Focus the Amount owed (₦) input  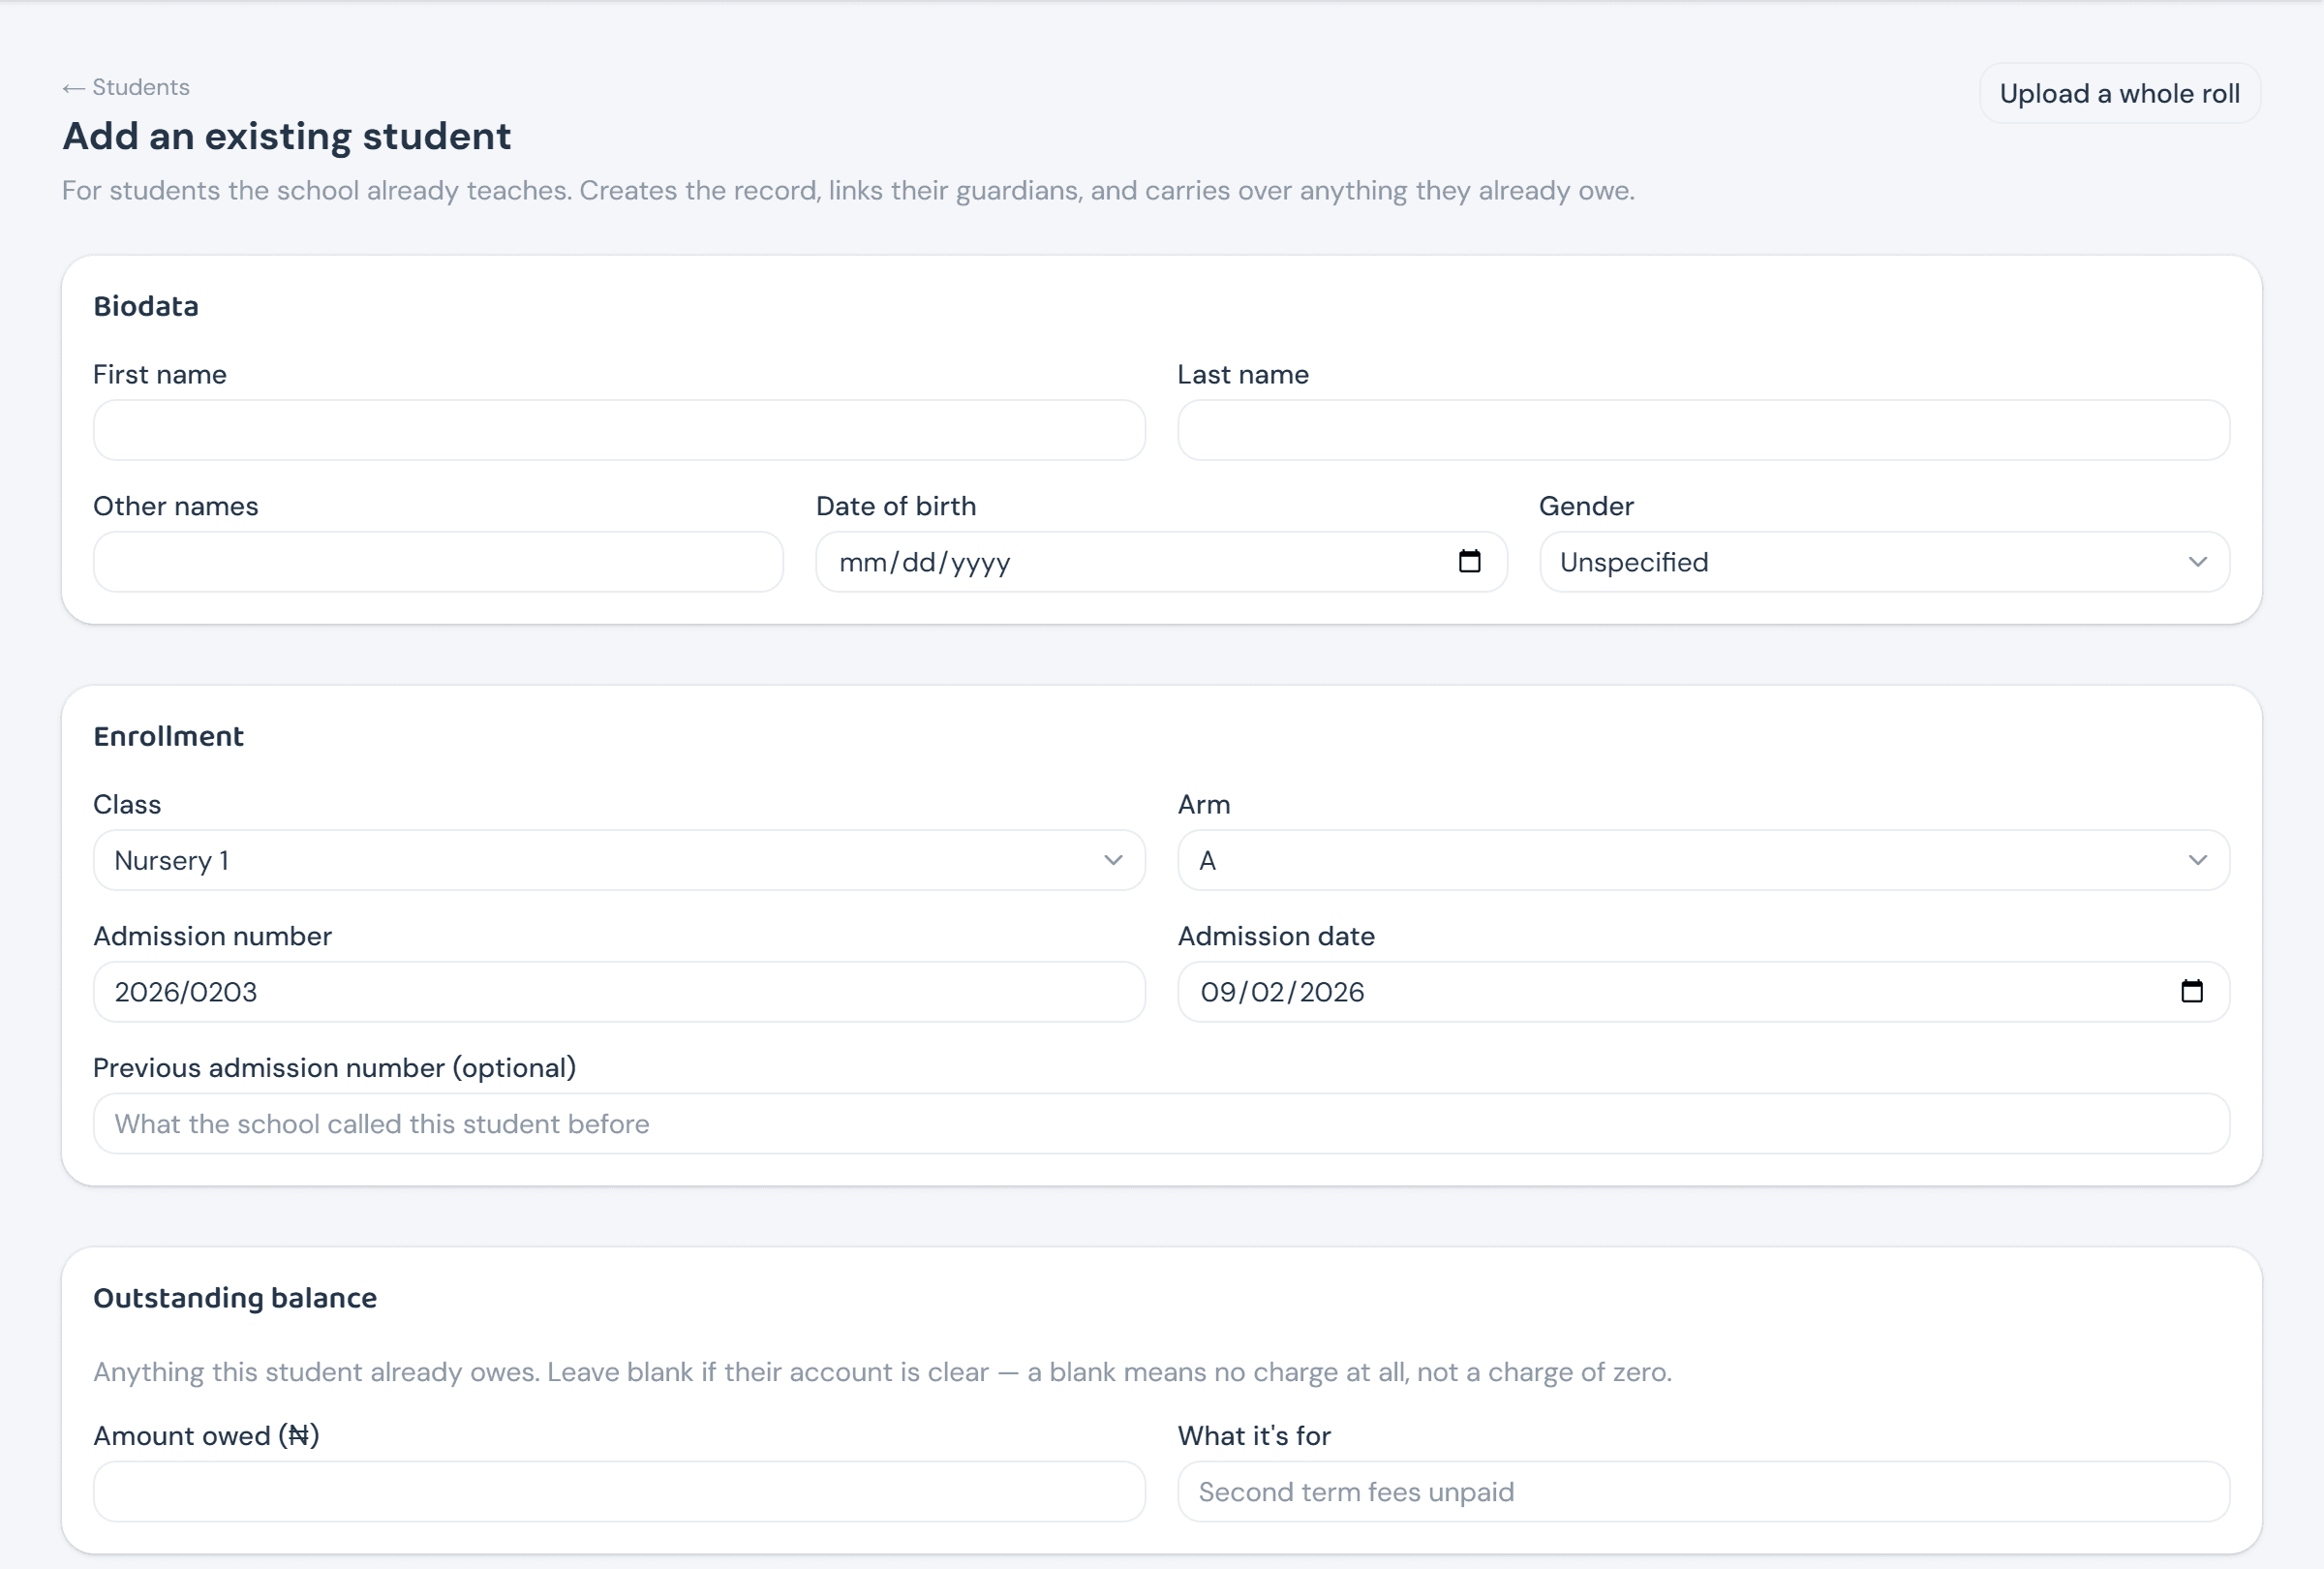click(x=619, y=1492)
